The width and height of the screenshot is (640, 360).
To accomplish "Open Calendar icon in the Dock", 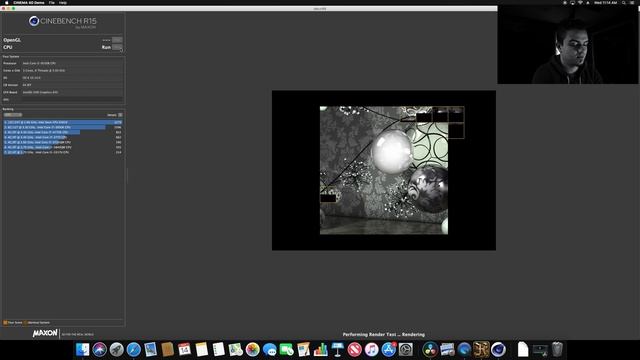I will point(184,350).
